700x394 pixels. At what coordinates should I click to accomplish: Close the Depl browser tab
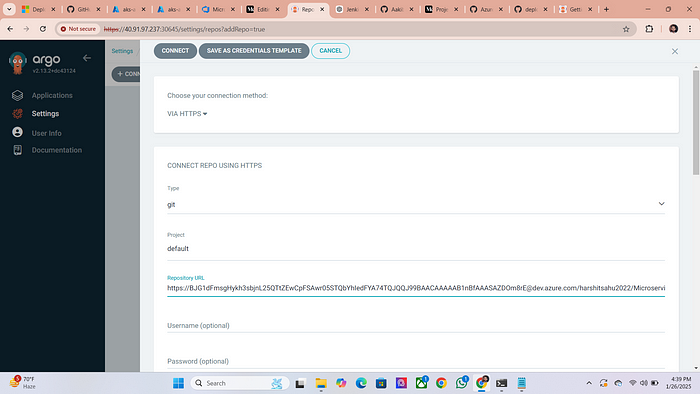(53, 9)
